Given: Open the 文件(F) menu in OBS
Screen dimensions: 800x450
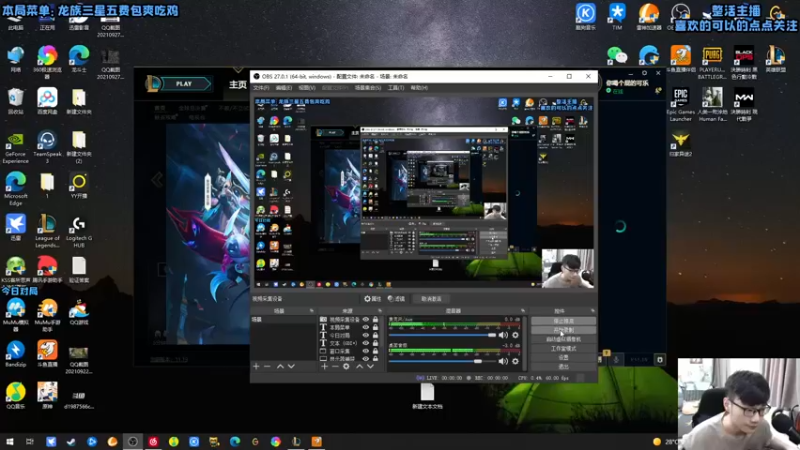Looking at the screenshot, I should (261, 88).
